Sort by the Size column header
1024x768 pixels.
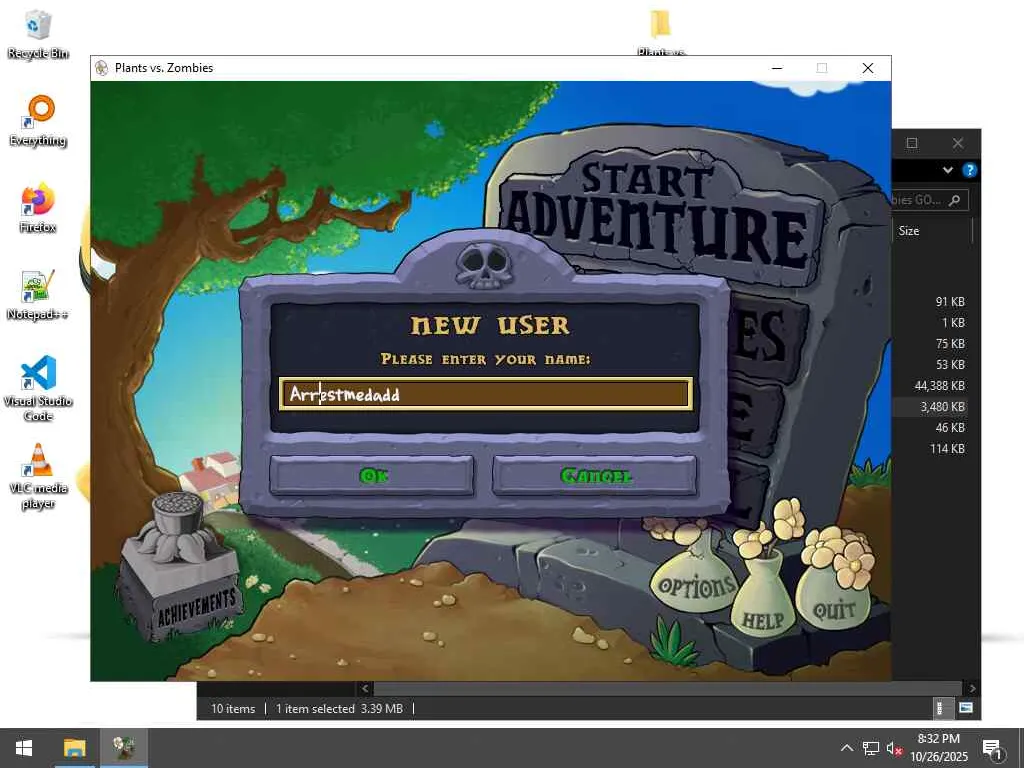(908, 231)
